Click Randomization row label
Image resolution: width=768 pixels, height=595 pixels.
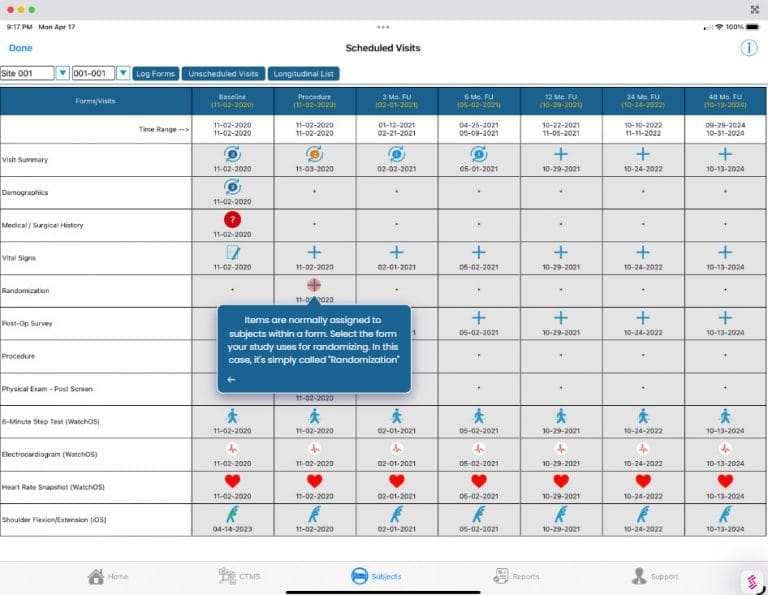[25, 290]
